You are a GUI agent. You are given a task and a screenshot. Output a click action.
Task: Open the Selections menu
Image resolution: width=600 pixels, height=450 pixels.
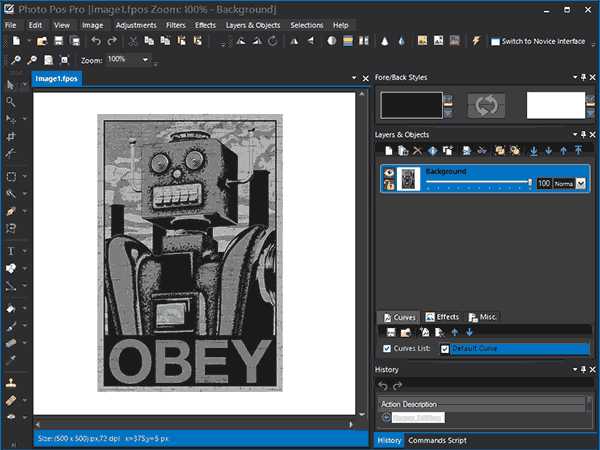pyautogui.click(x=307, y=25)
